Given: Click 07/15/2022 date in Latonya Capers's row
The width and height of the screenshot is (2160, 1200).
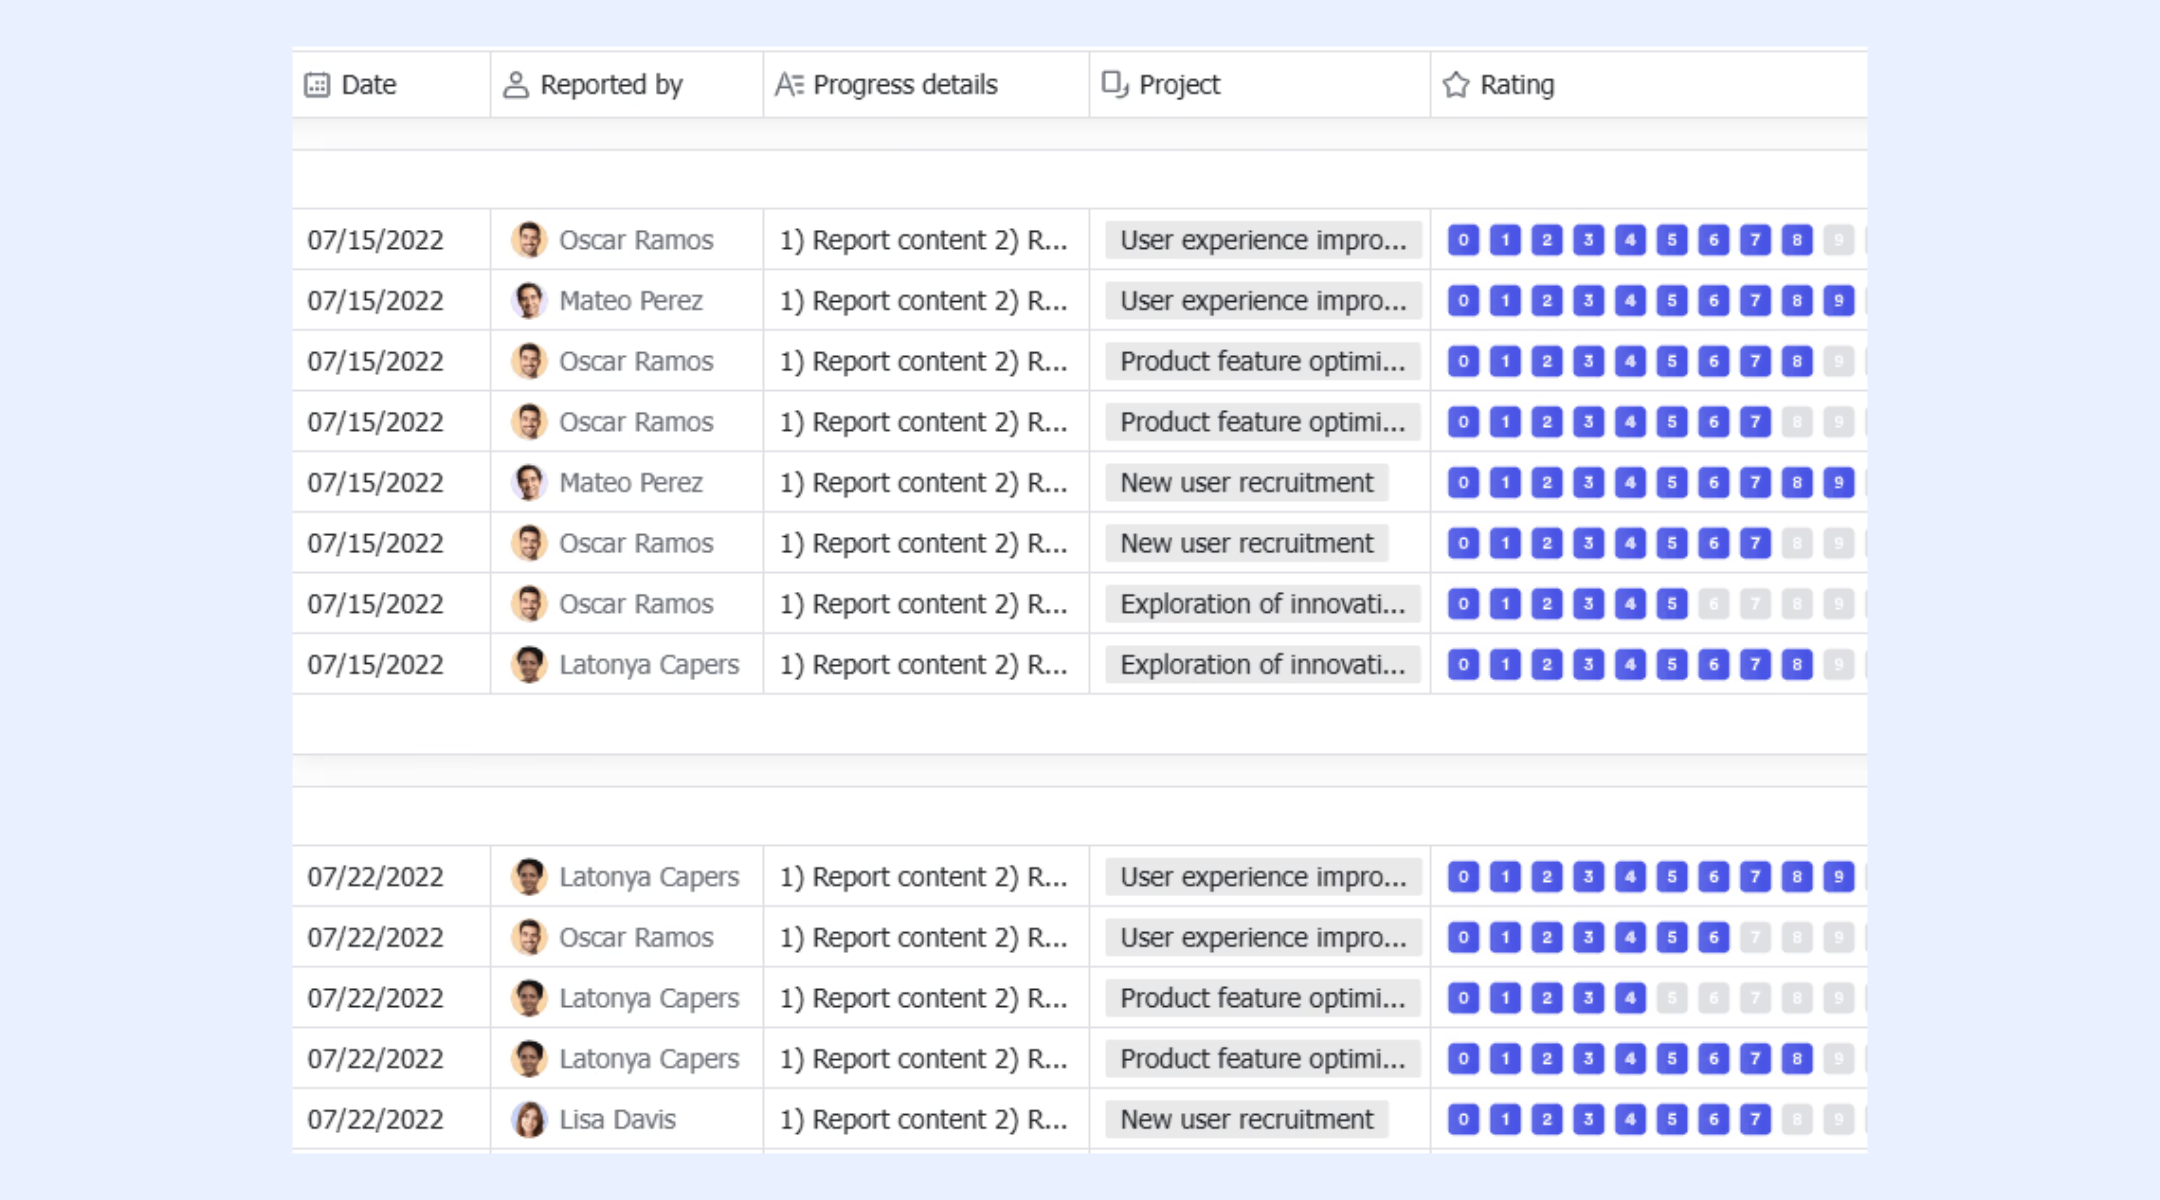Looking at the screenshot, I should click(x=375, y=664).
